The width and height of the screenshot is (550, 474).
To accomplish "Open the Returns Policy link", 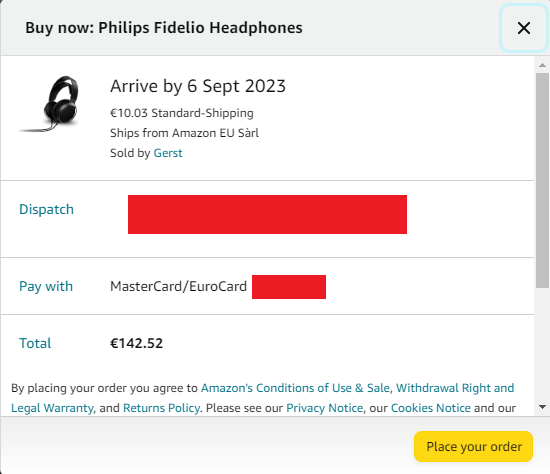I will tap(162, 408).
